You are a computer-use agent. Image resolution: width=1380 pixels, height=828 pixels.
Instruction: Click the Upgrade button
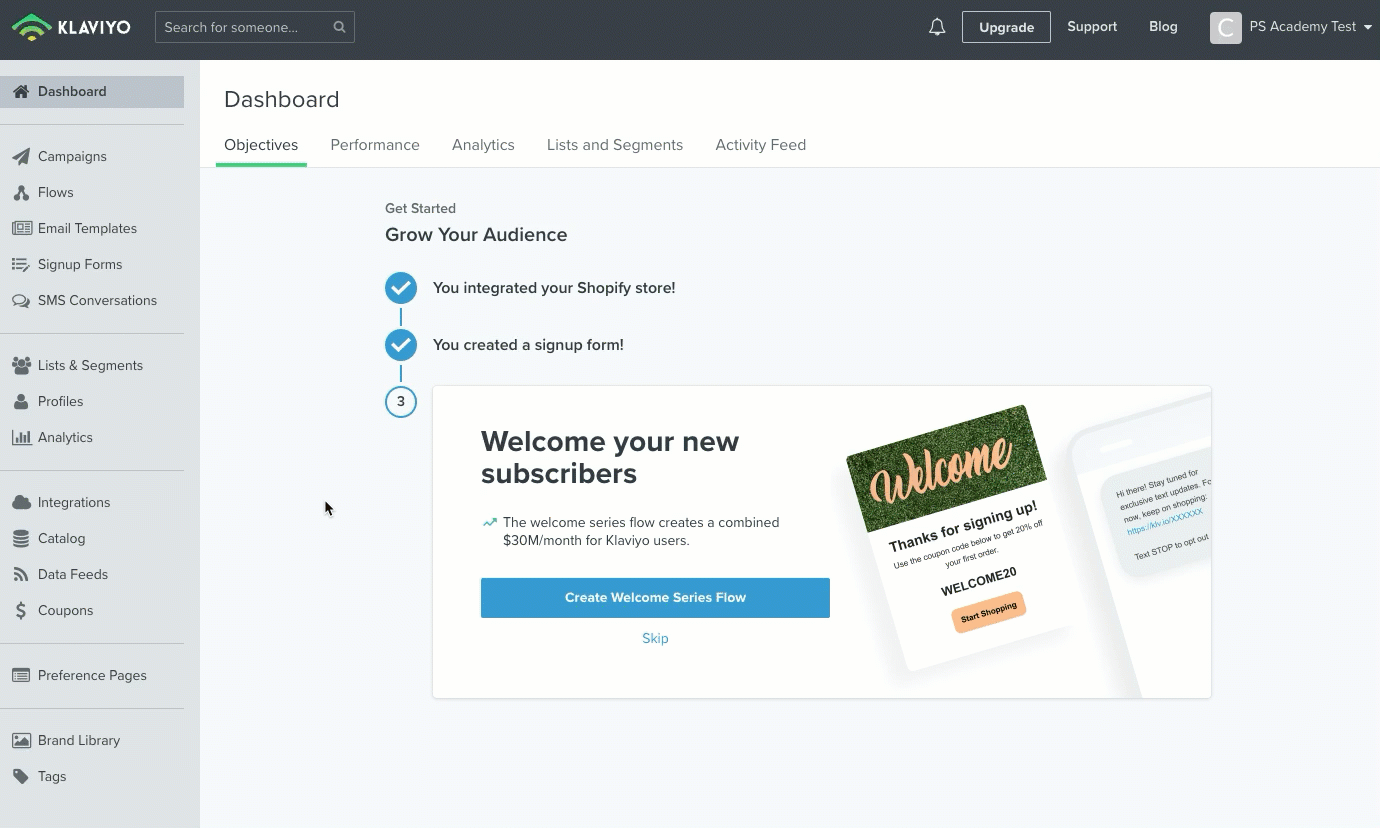1006,27
